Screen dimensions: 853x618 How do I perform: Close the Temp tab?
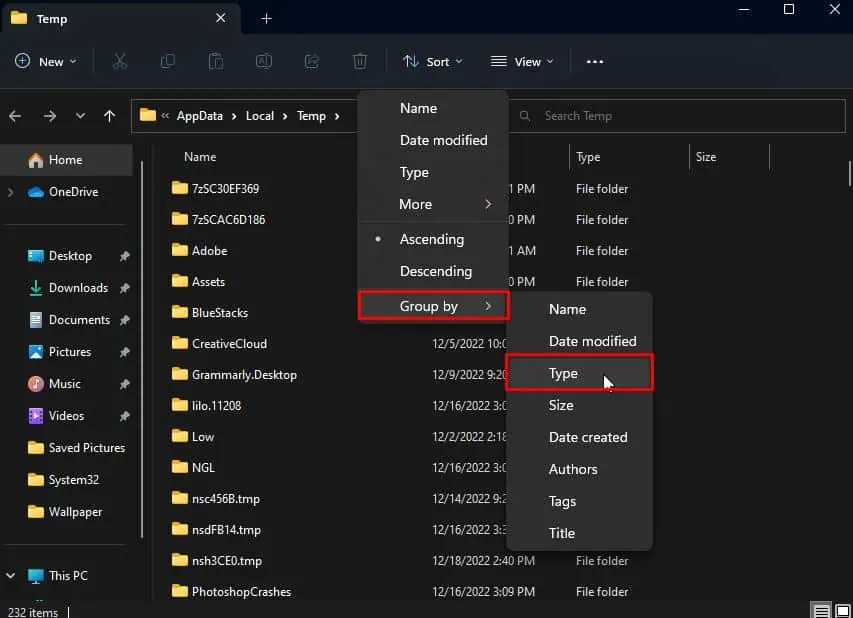220,18
